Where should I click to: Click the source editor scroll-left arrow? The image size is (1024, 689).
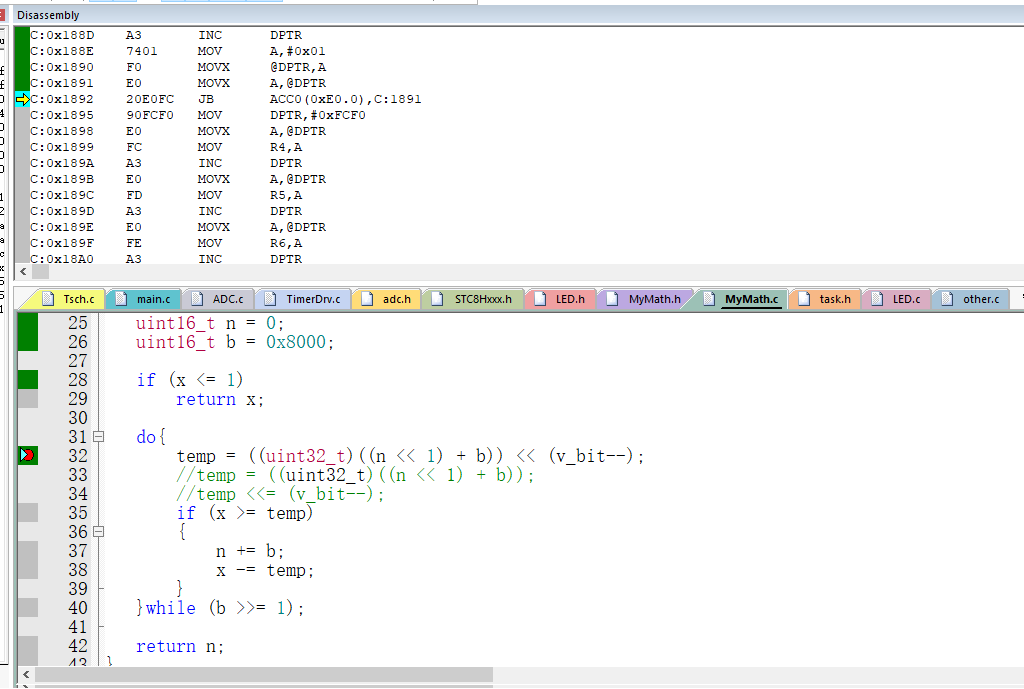[x=26, y=674]
